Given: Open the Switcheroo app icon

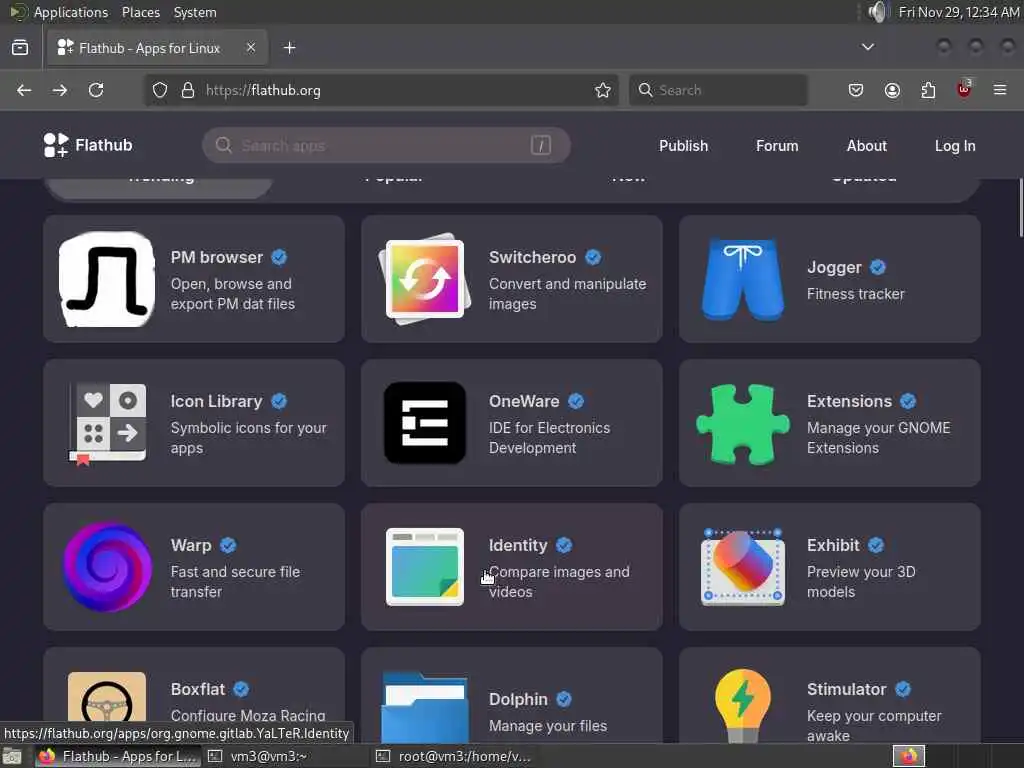Looking at the screenshot, I should [x=424, y=279].
